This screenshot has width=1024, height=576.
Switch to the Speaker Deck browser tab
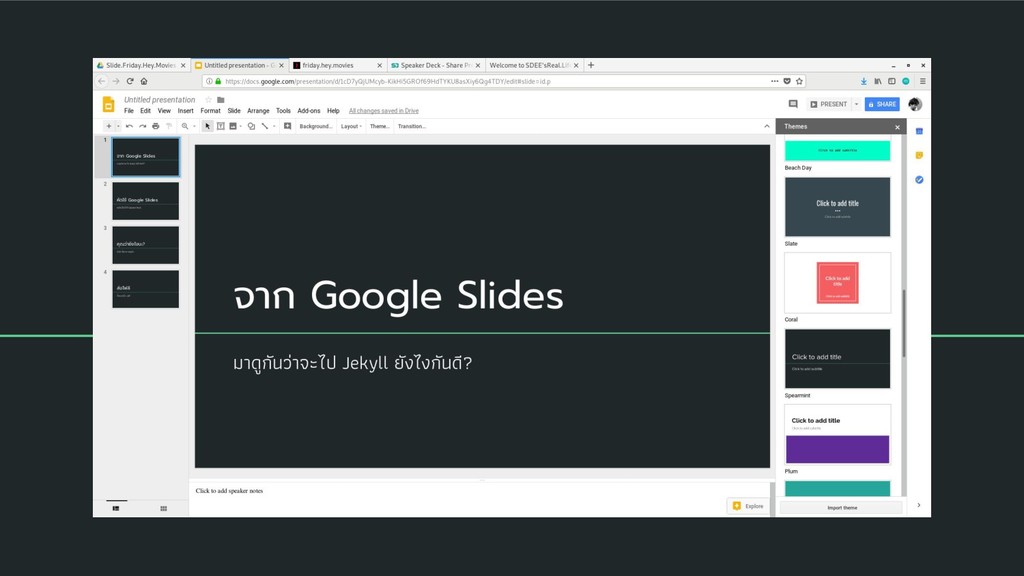tap(436, 65)
